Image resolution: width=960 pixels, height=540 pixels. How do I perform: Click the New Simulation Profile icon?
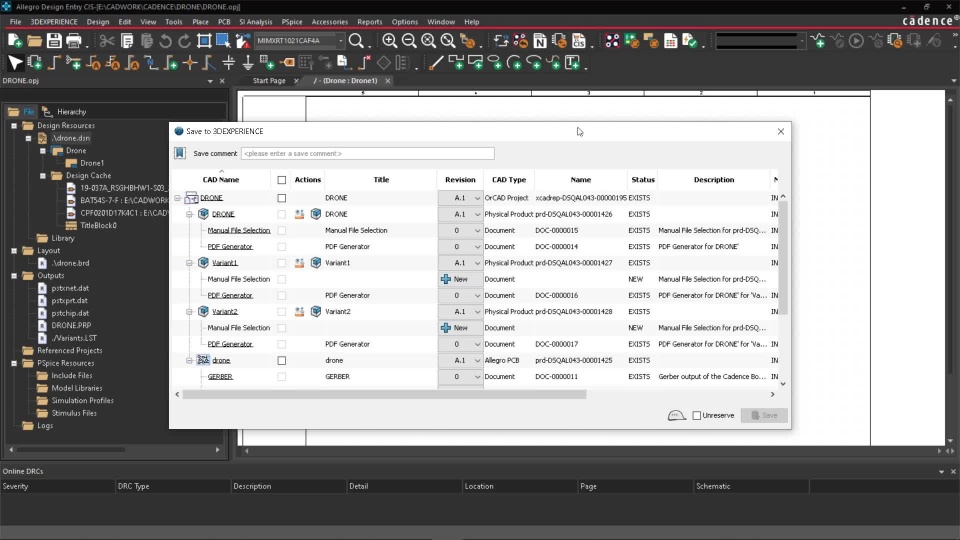point(818,41)
